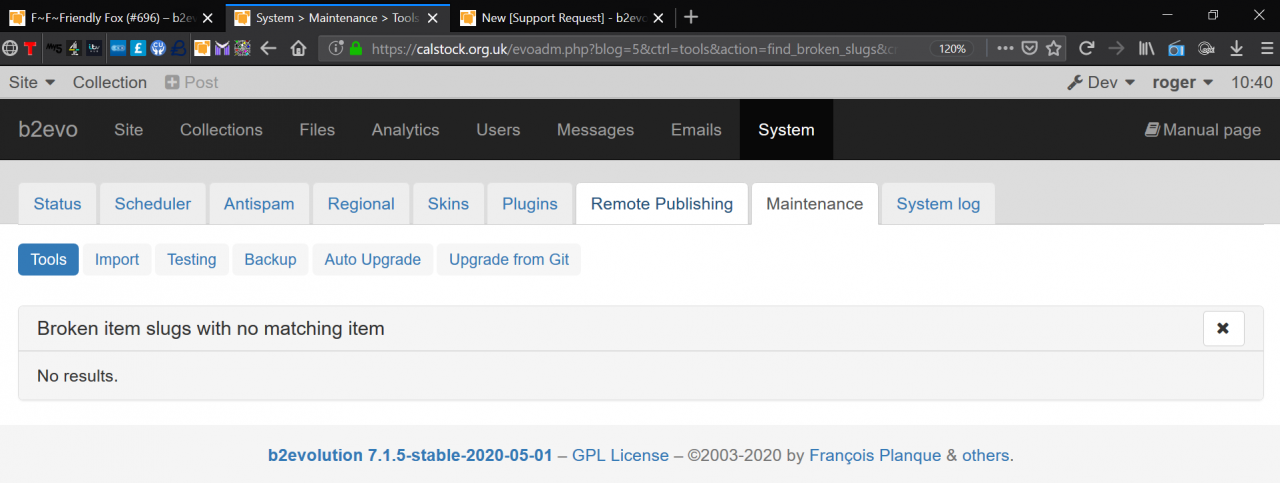Expand the Dev dropdown menu
The height and width of the screenshot is (483, 1280).
(1102, 82)
